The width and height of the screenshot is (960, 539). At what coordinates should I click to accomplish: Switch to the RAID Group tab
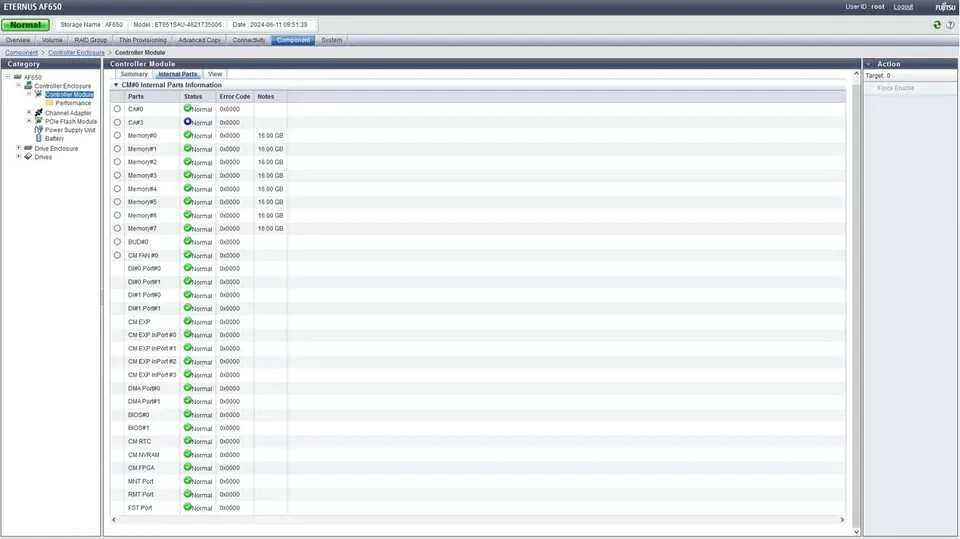click(91, 40)
